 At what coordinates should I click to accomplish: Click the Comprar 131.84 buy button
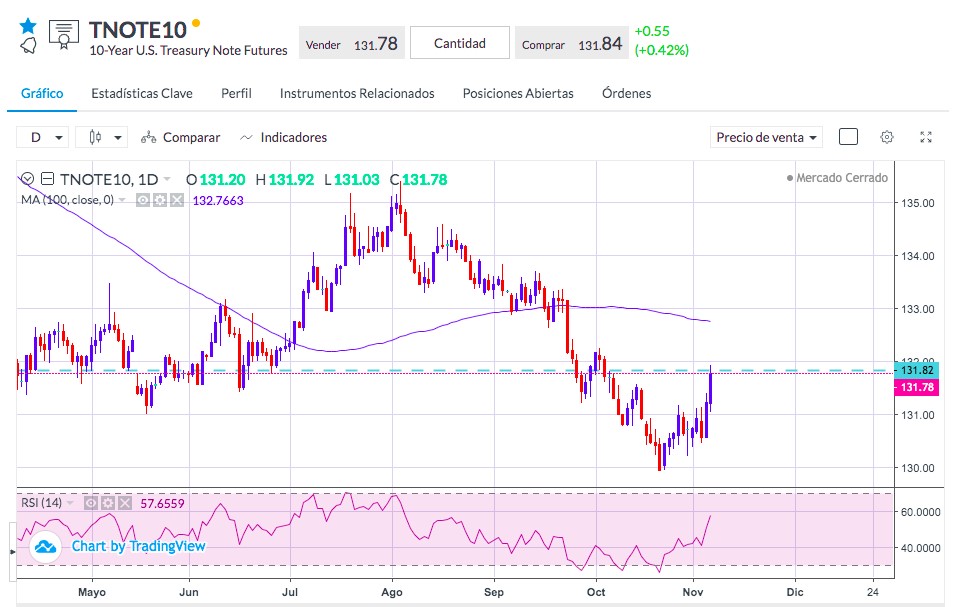pos(571,43)
